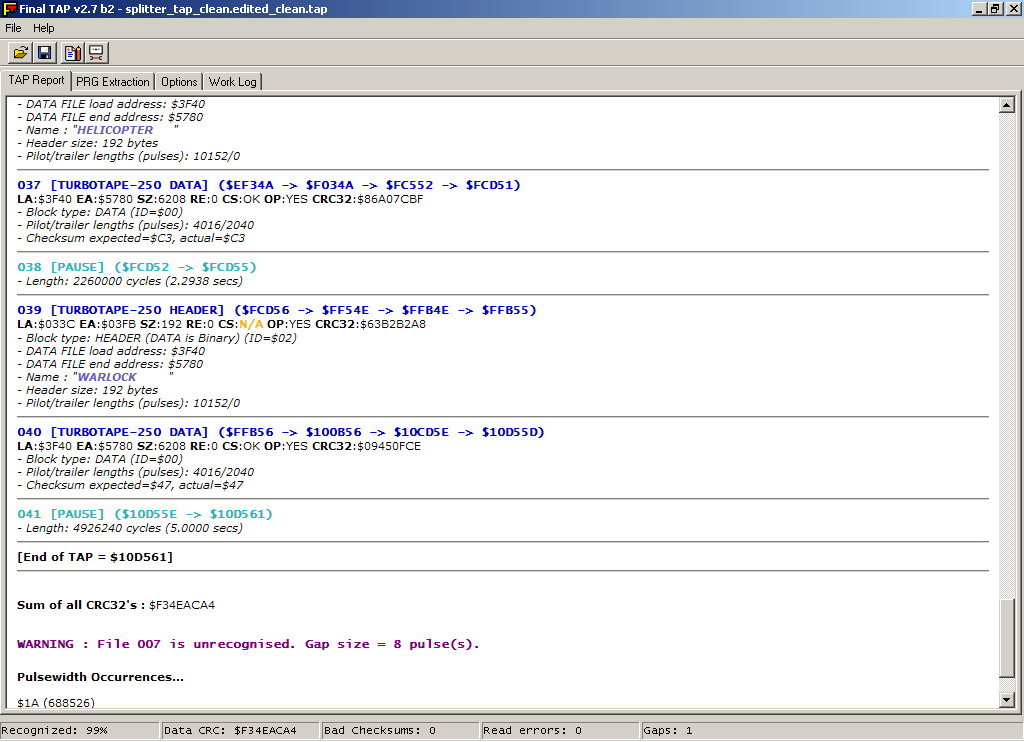Click the File 007 unrecognised warning line
Image resolution: width=1024 pixels, height=742 pixels.
[248, 644]
